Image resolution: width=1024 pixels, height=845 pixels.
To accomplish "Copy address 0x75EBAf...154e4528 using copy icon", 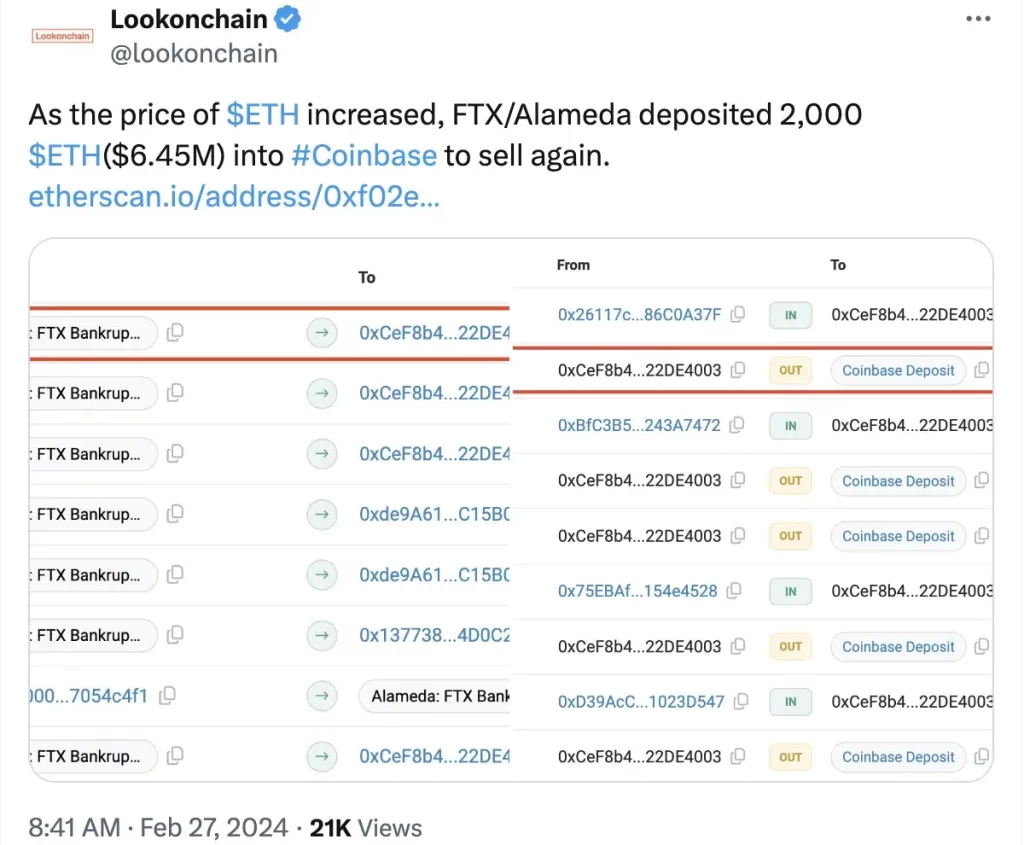I will pos(735,591).
